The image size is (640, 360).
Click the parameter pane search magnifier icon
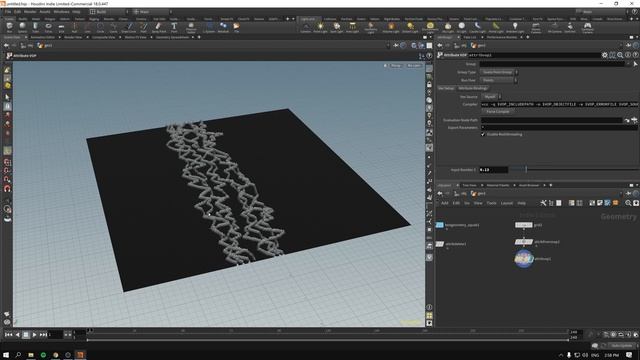pyautogui.click(x=620, y=55)
